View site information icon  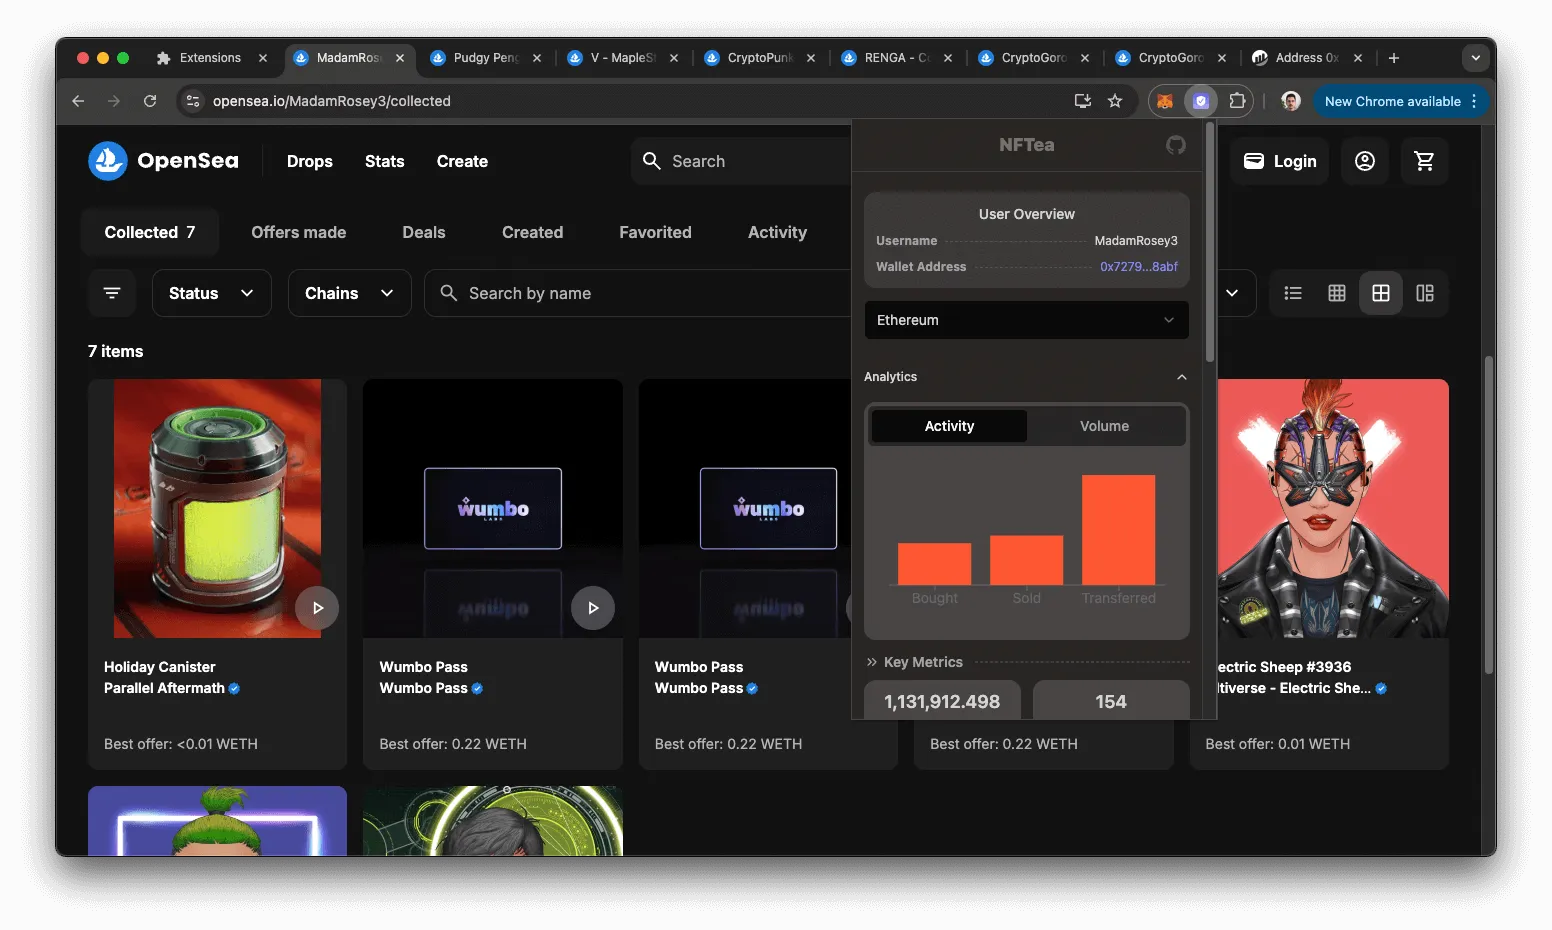(194, 101)
